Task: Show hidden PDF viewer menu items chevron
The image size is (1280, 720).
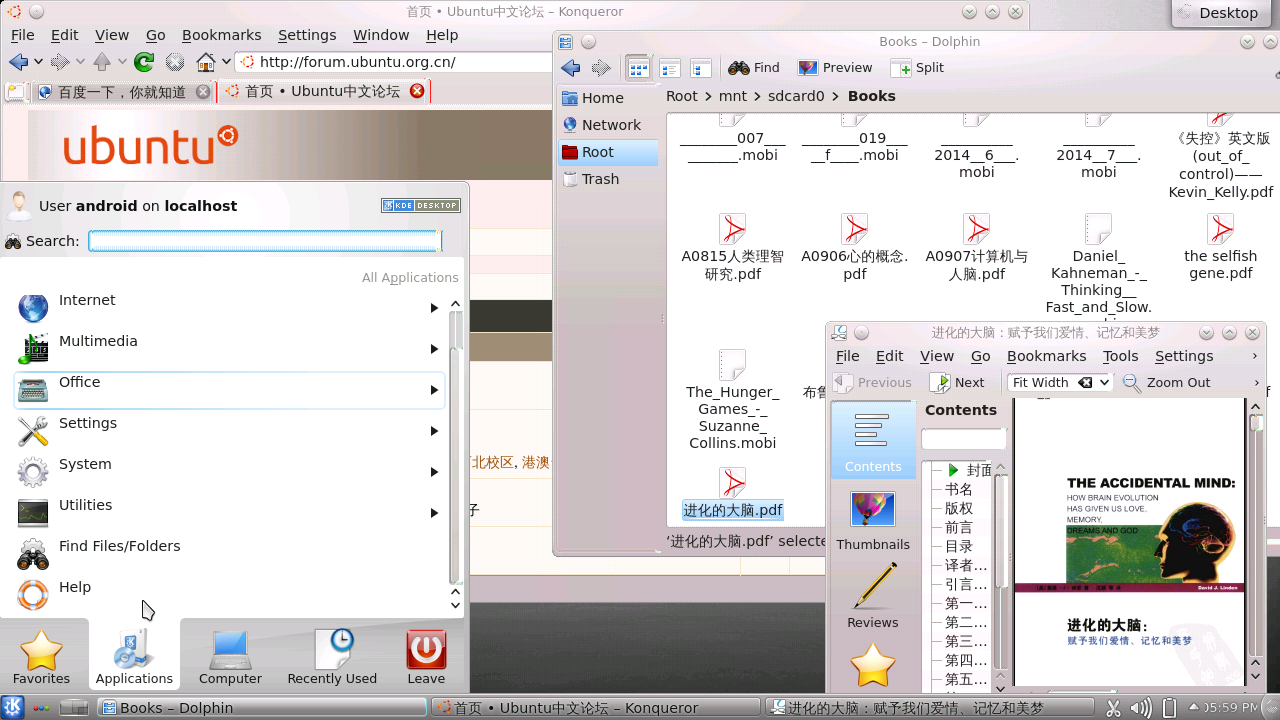Action: [x=1255, y=356]
